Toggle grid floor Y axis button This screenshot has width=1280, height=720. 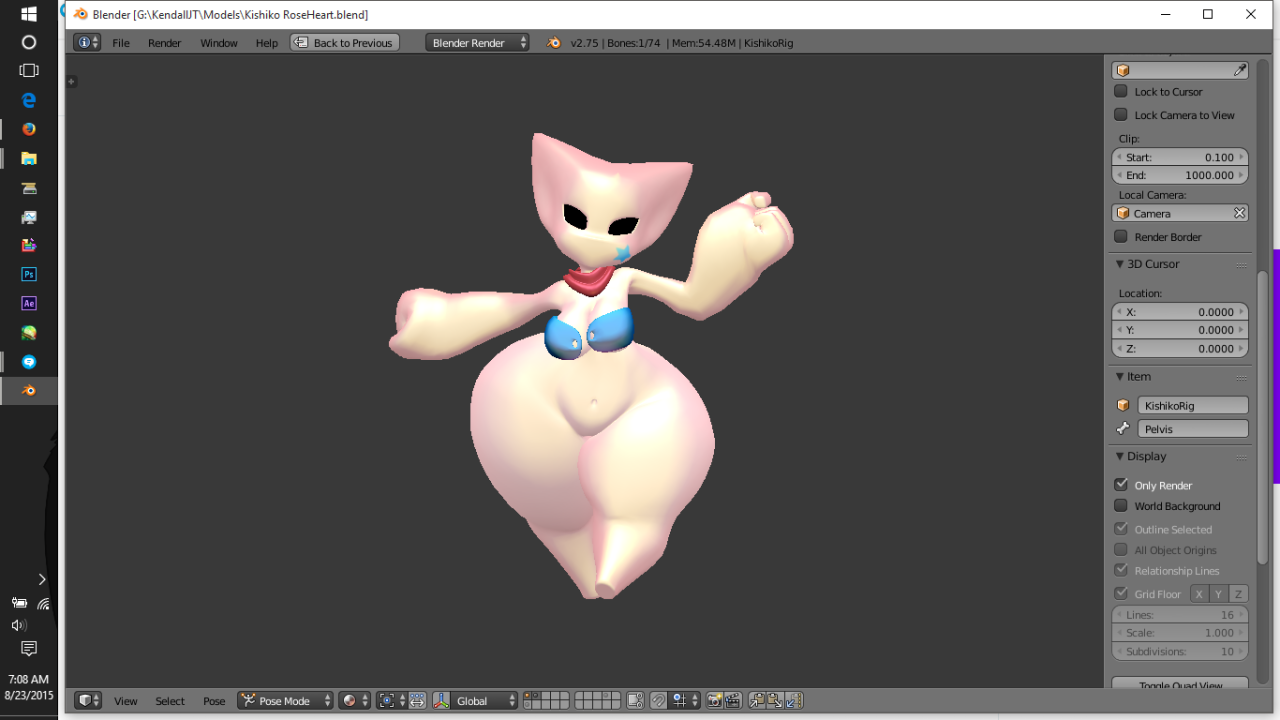[1219, 594]
